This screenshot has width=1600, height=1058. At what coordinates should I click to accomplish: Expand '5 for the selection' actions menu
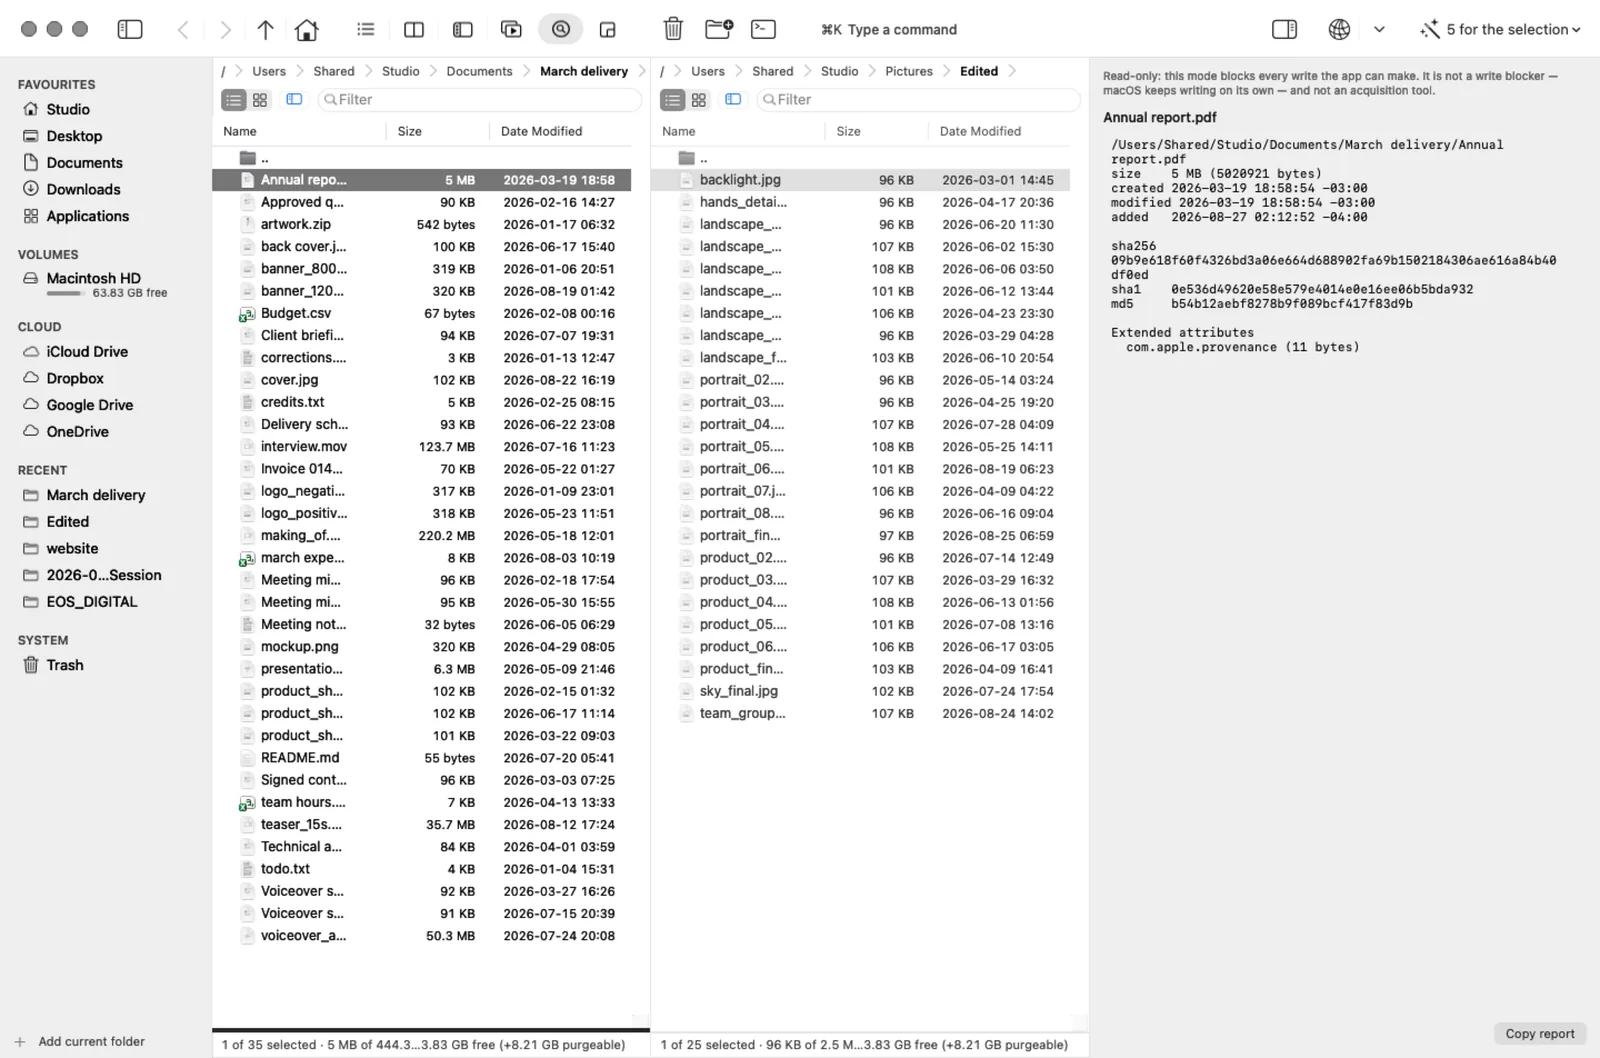point(1500,29)
